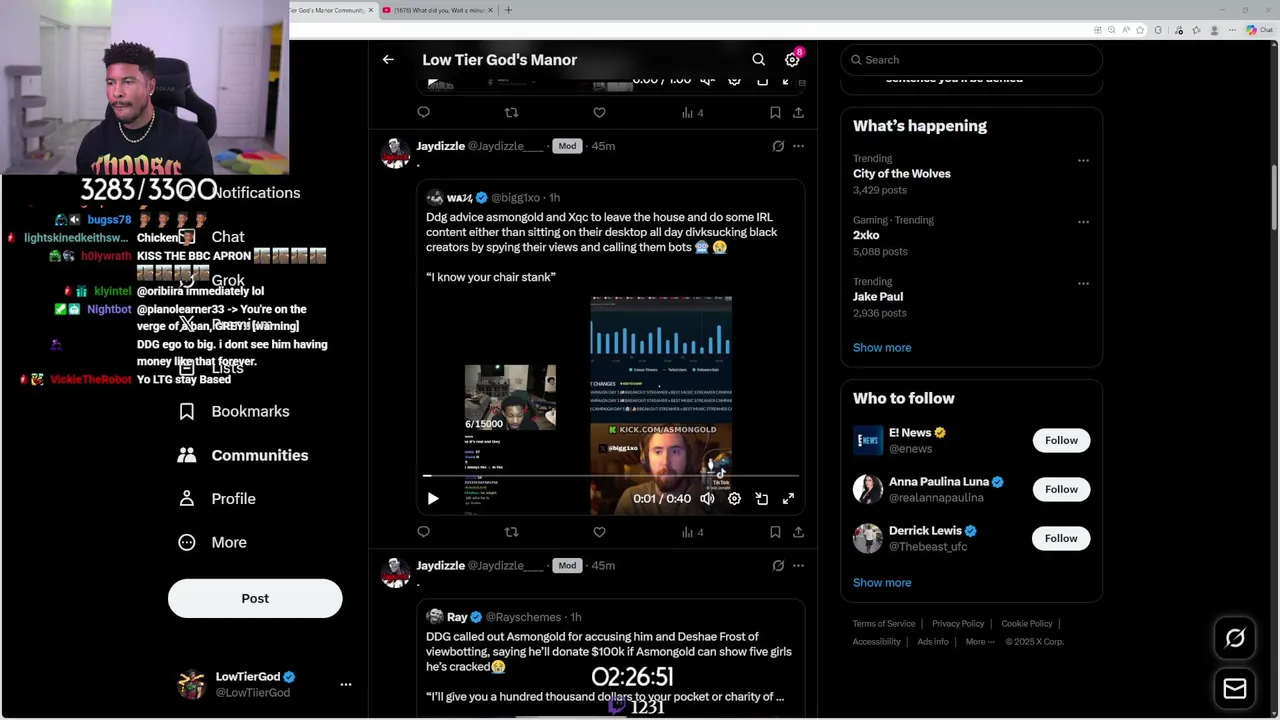This screenshot has height=720, width=1280.
Task: Share the post with the 0:40 video
Action: click(x=798, y=532)
